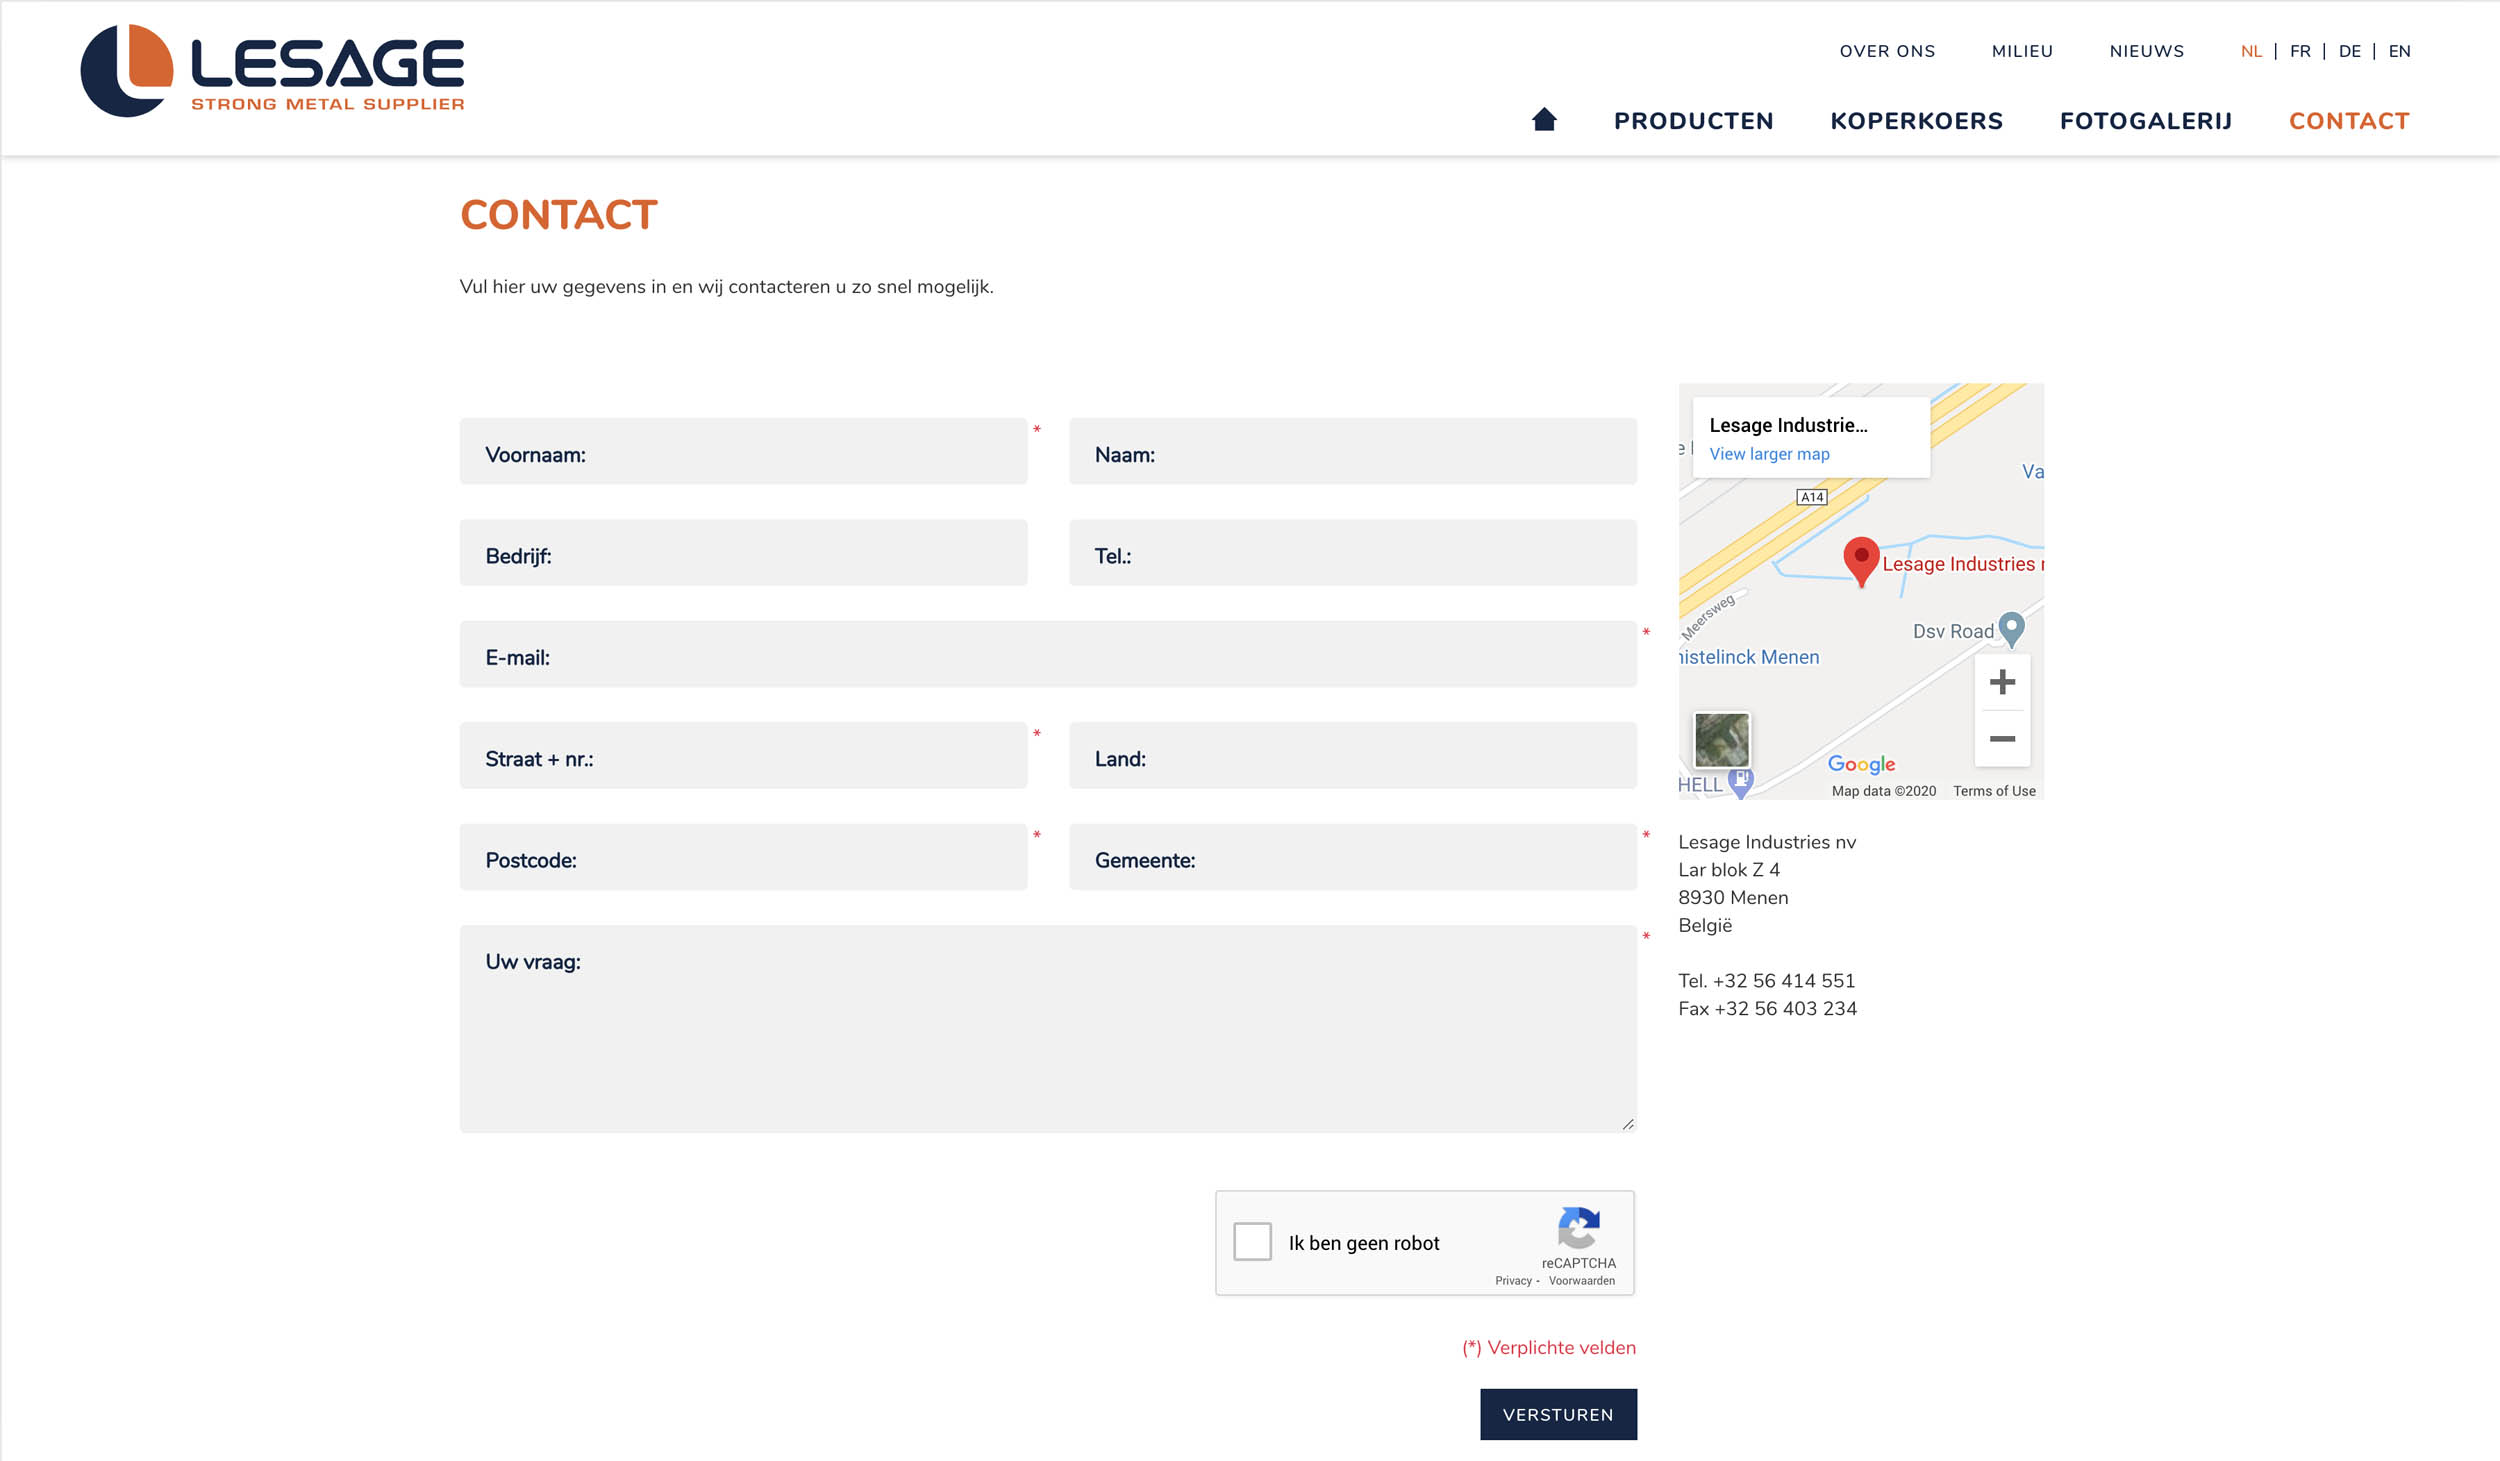Screen dimensions: 2500x1461
Task: Click the red Lesage Industries map pin
Action: click(1860, 559)
